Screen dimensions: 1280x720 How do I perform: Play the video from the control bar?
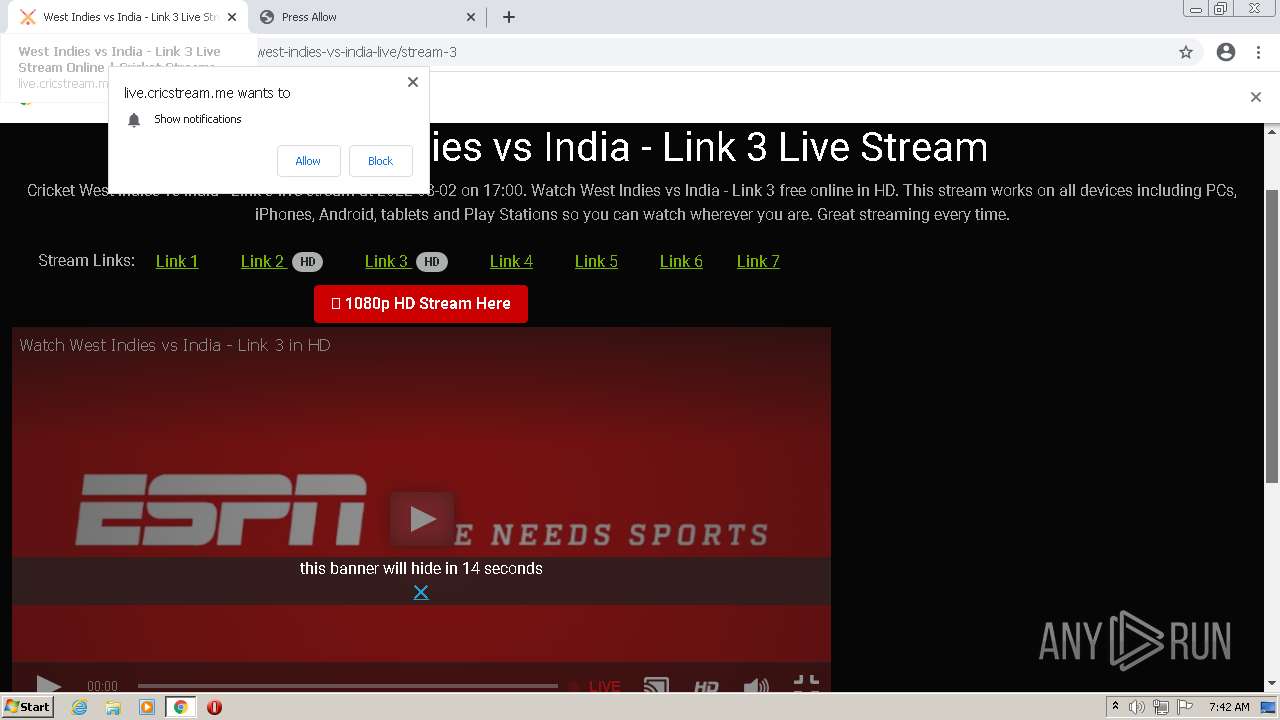pos(48,685)
